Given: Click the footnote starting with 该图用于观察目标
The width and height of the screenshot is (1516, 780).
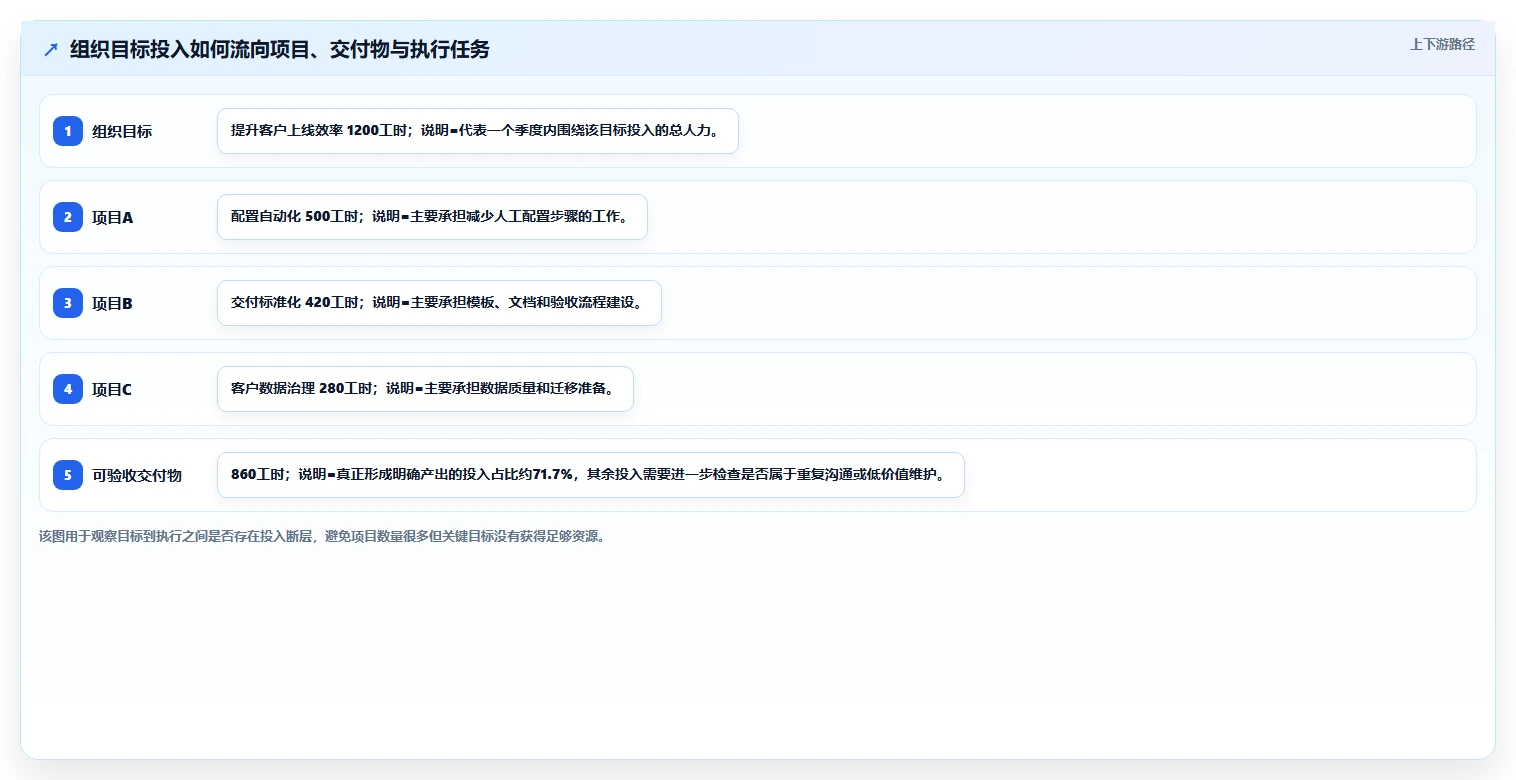Looking at the screenshot, I should point(322,536).
